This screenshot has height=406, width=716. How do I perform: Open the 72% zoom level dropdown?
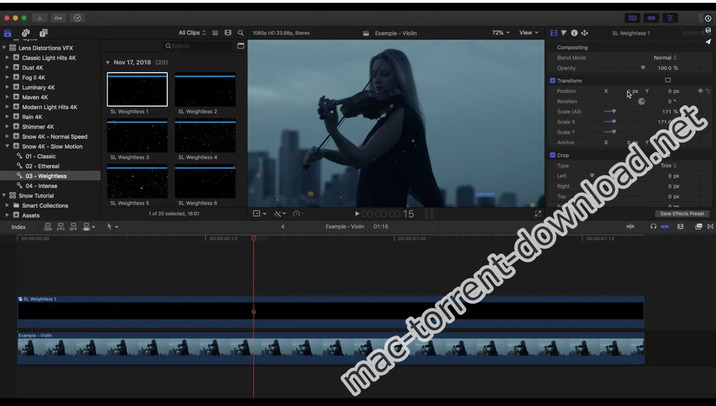point(500,33)
